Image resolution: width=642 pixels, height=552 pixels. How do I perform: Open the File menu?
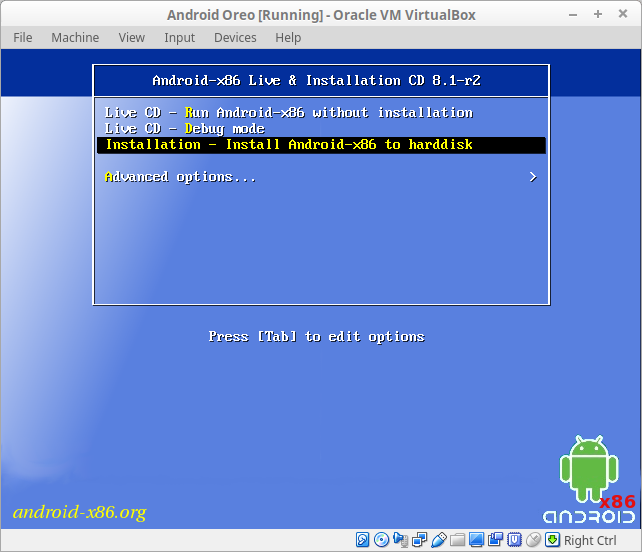point(23,38)
